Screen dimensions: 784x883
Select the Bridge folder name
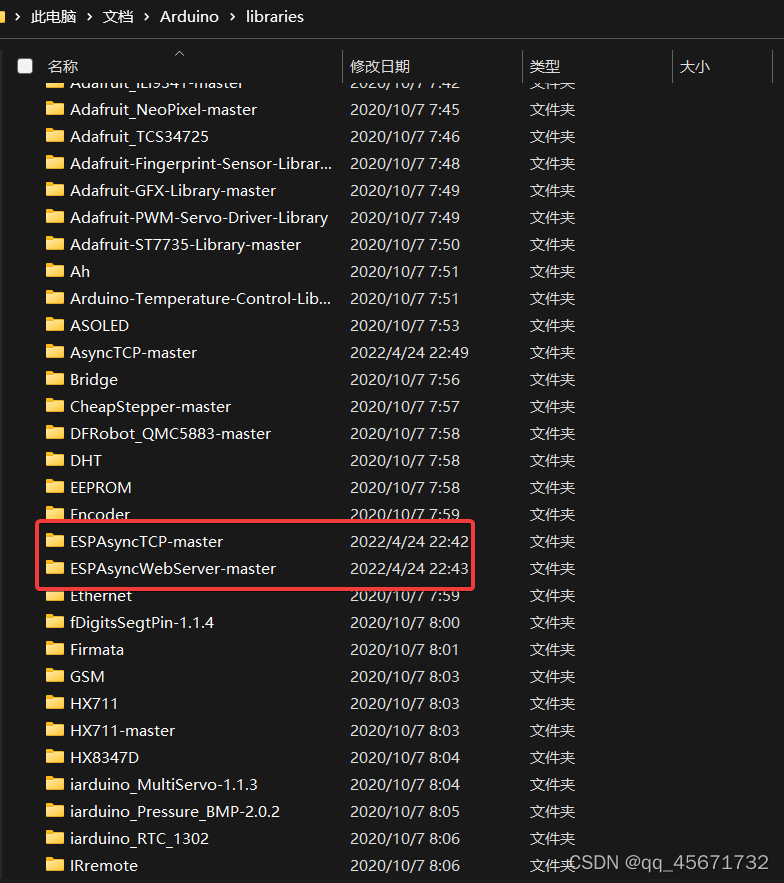(94, 380)
